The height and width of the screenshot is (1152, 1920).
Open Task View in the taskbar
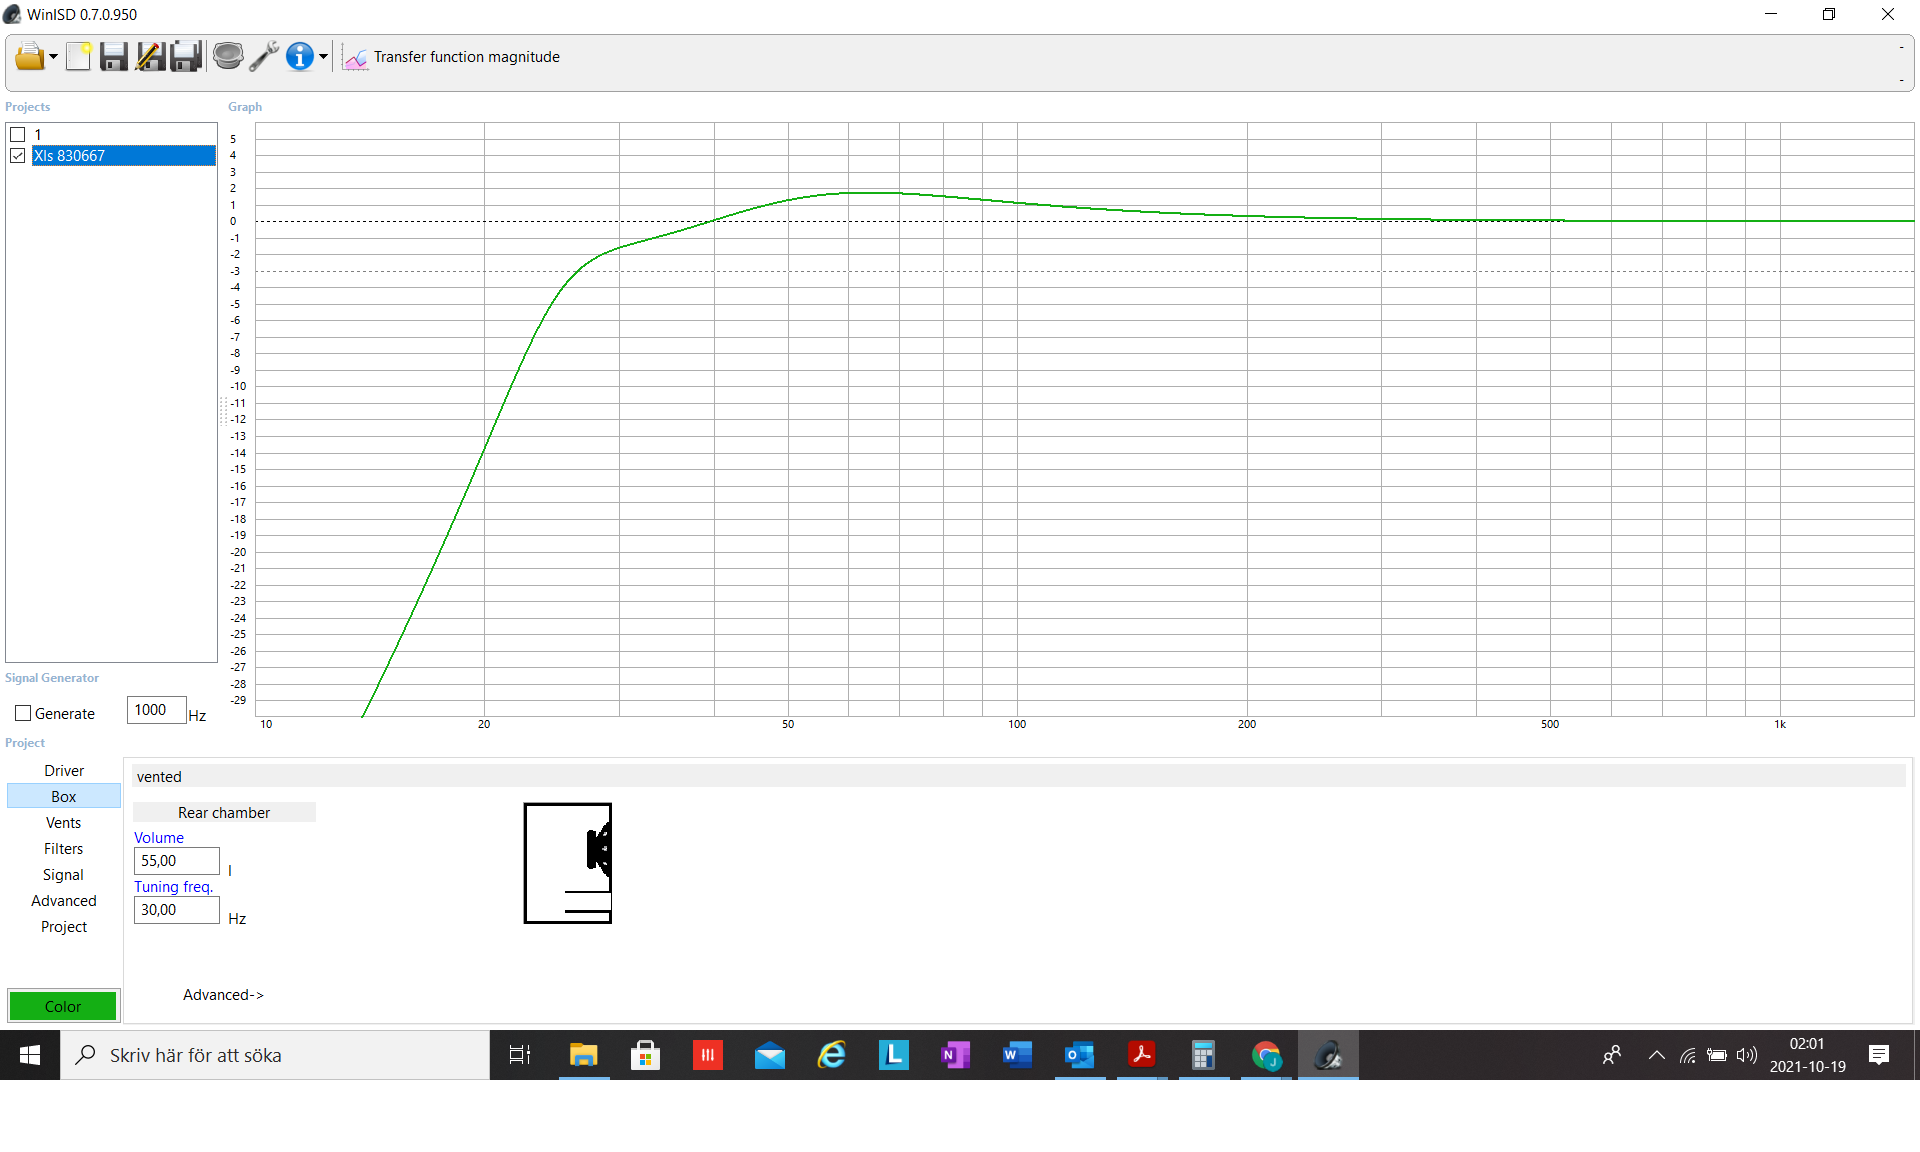point(521,1055)
